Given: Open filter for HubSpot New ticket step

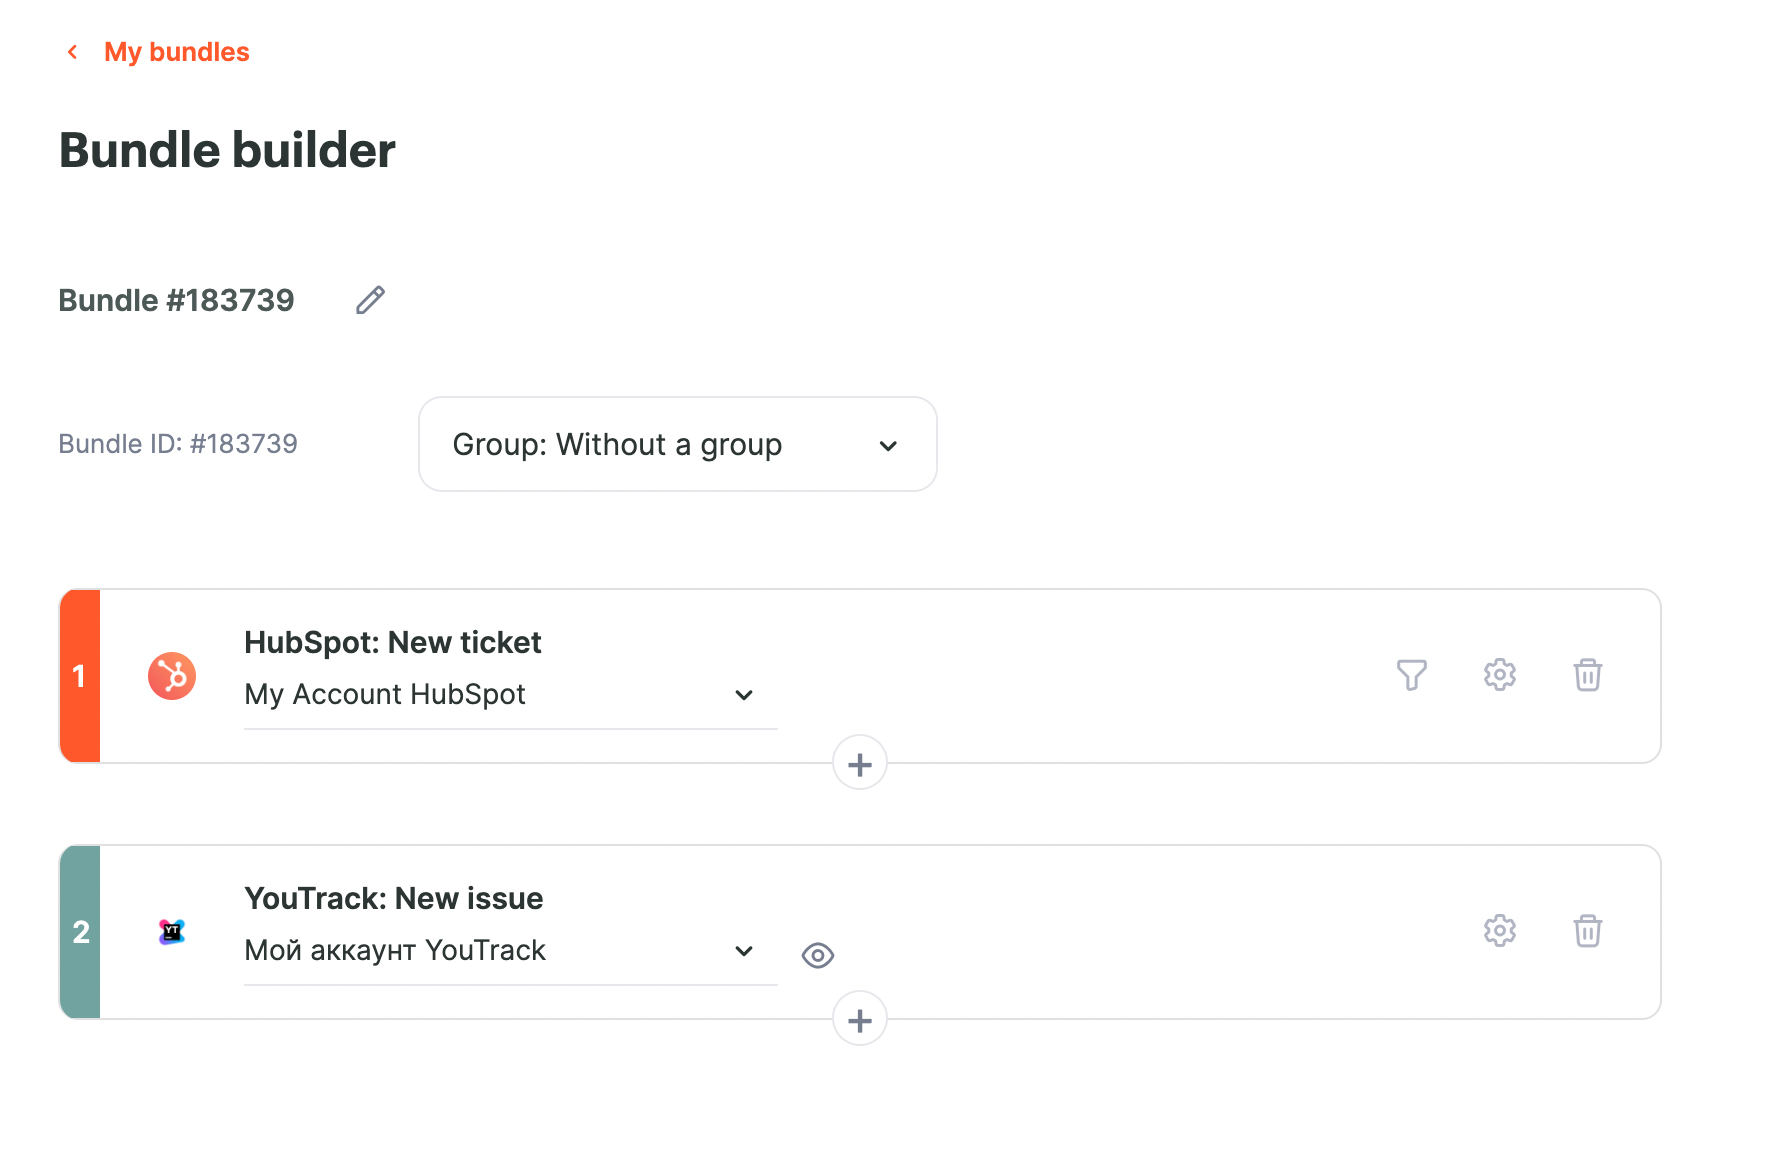Looking at the screenshot, I should [1411, 675].
